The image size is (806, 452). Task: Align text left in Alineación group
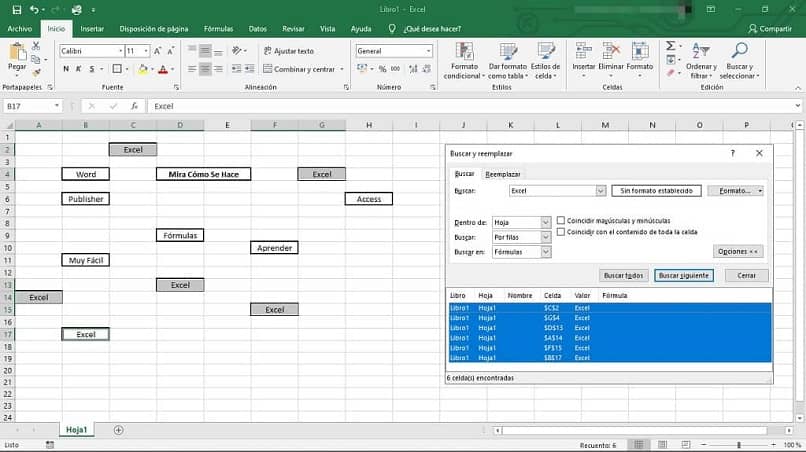click(192, 69)
